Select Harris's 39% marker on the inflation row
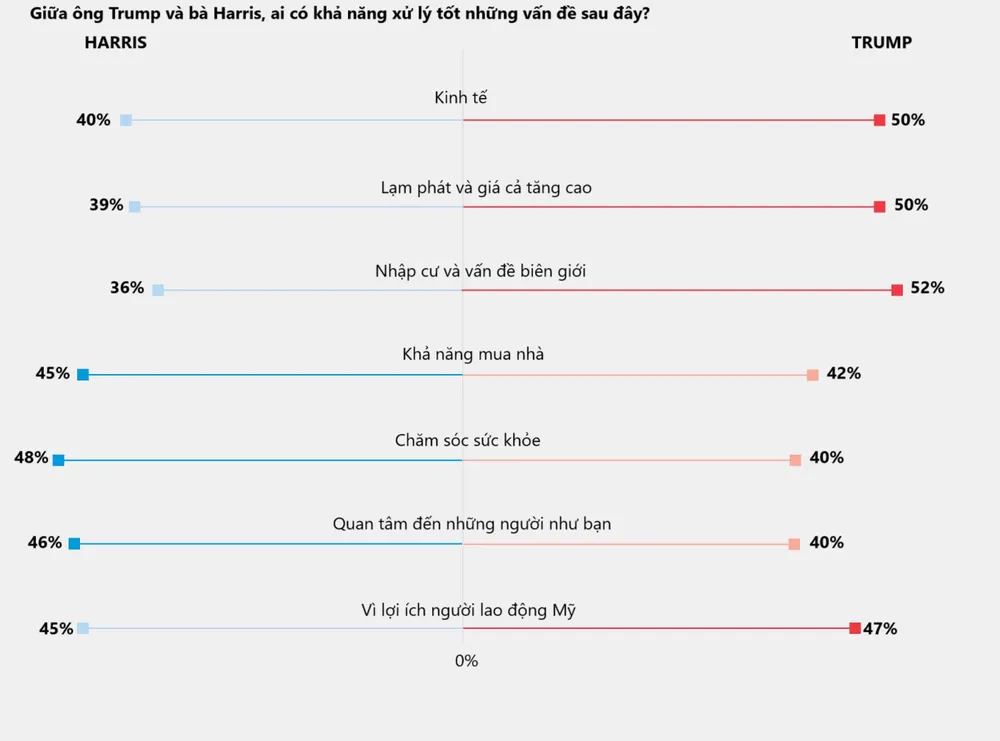This screenshot has width=1000, height=741. [x=135, y=207]
